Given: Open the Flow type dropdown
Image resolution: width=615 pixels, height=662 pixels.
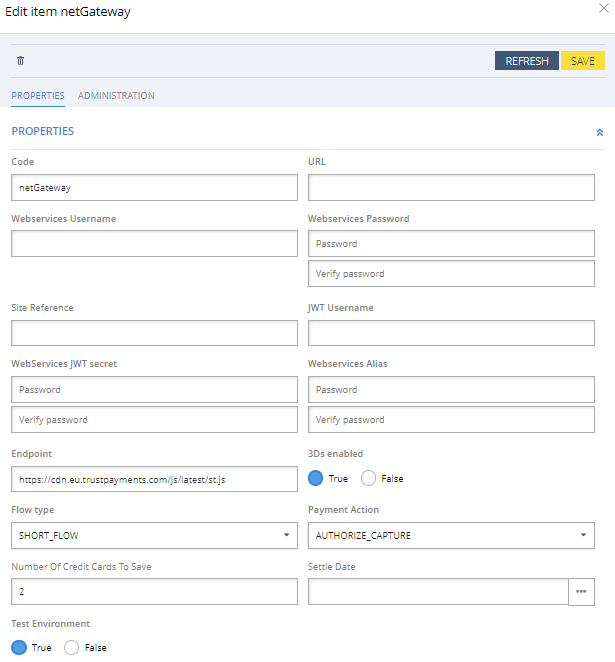Looking at the screenshot, I should click(x=154, y=536).
